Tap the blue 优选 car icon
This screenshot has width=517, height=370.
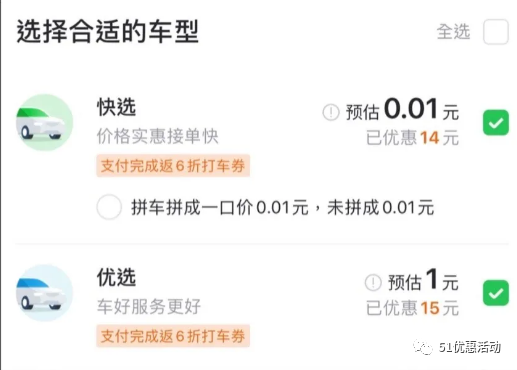pos(45,293)
